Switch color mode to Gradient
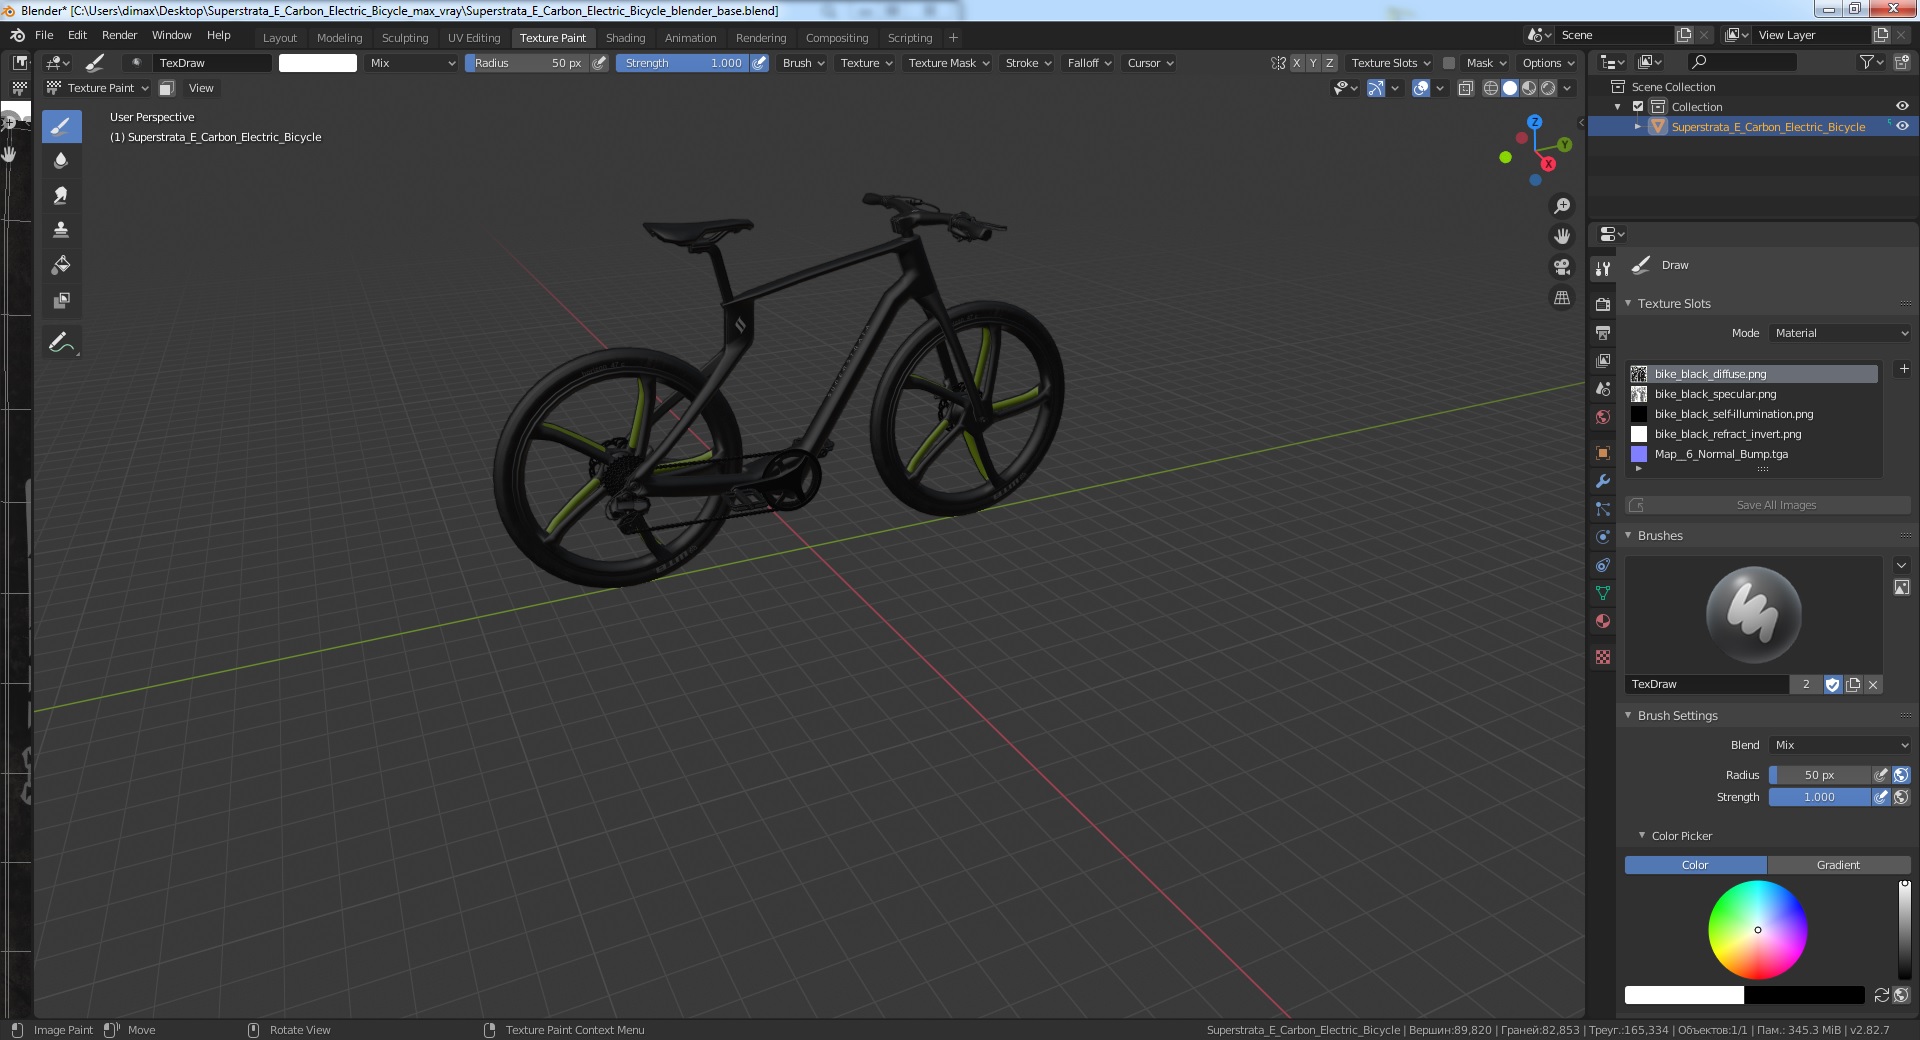Viewport: 1920px width, 1040px height. tap(1838, 865)
